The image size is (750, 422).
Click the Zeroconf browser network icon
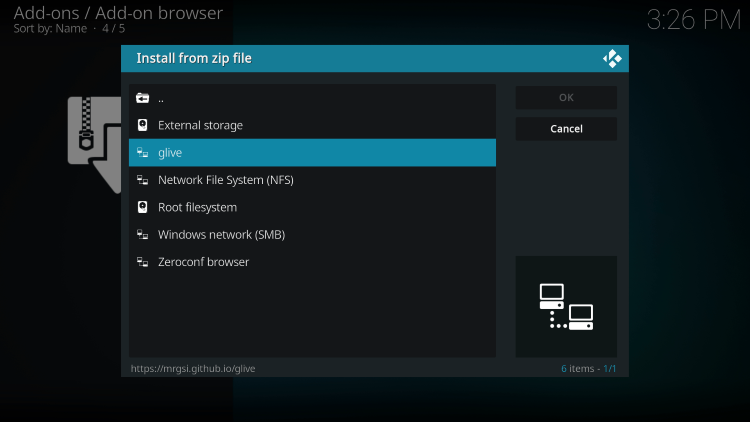[143, 262]
